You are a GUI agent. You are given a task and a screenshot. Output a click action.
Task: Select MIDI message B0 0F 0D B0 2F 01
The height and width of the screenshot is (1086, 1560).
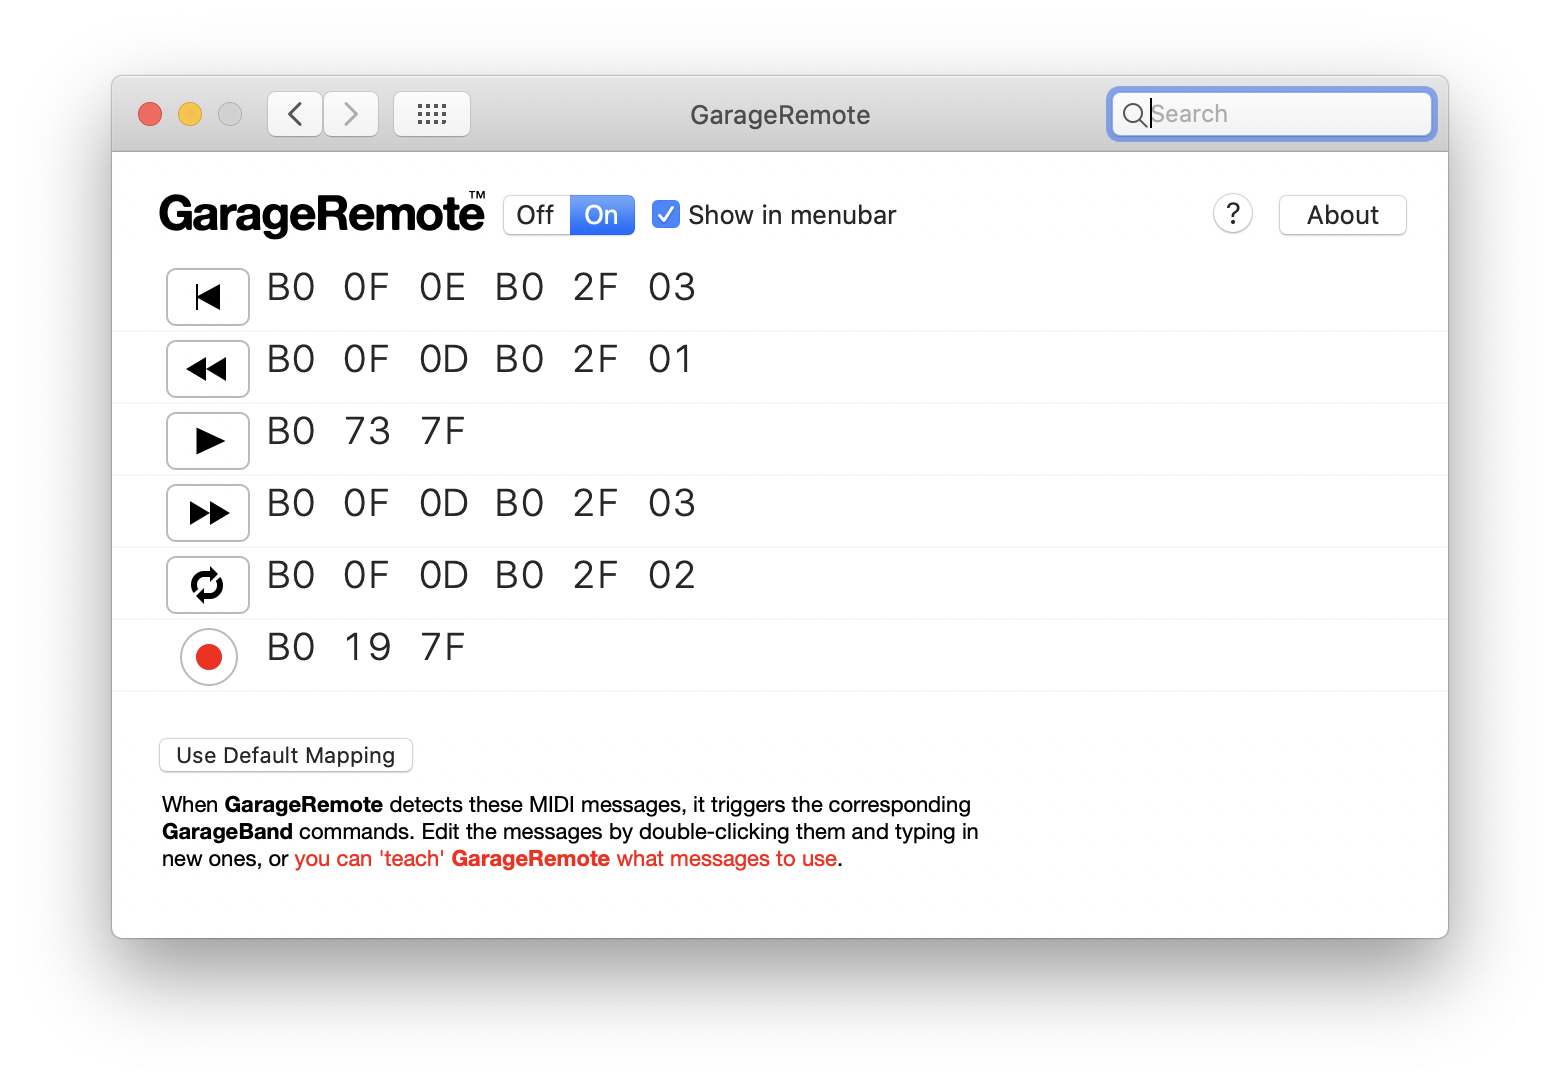[x=480, y=360]
